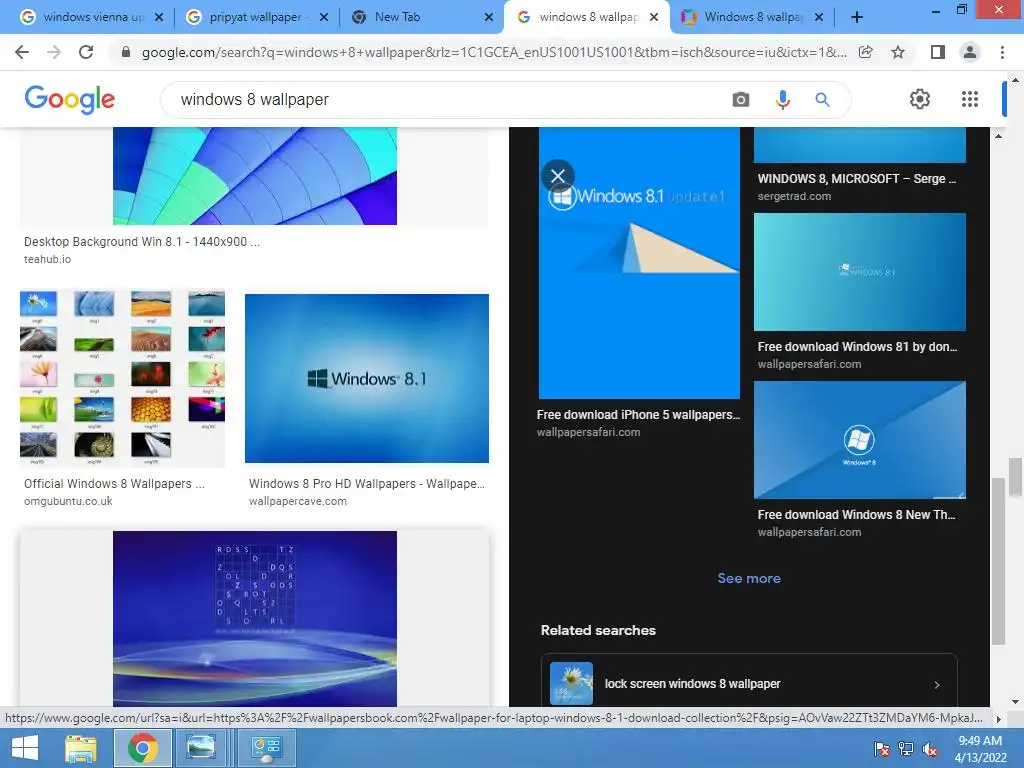The image size is (1024, 768).
Task: Open Google quick settings gear
Action: [920, 99]
